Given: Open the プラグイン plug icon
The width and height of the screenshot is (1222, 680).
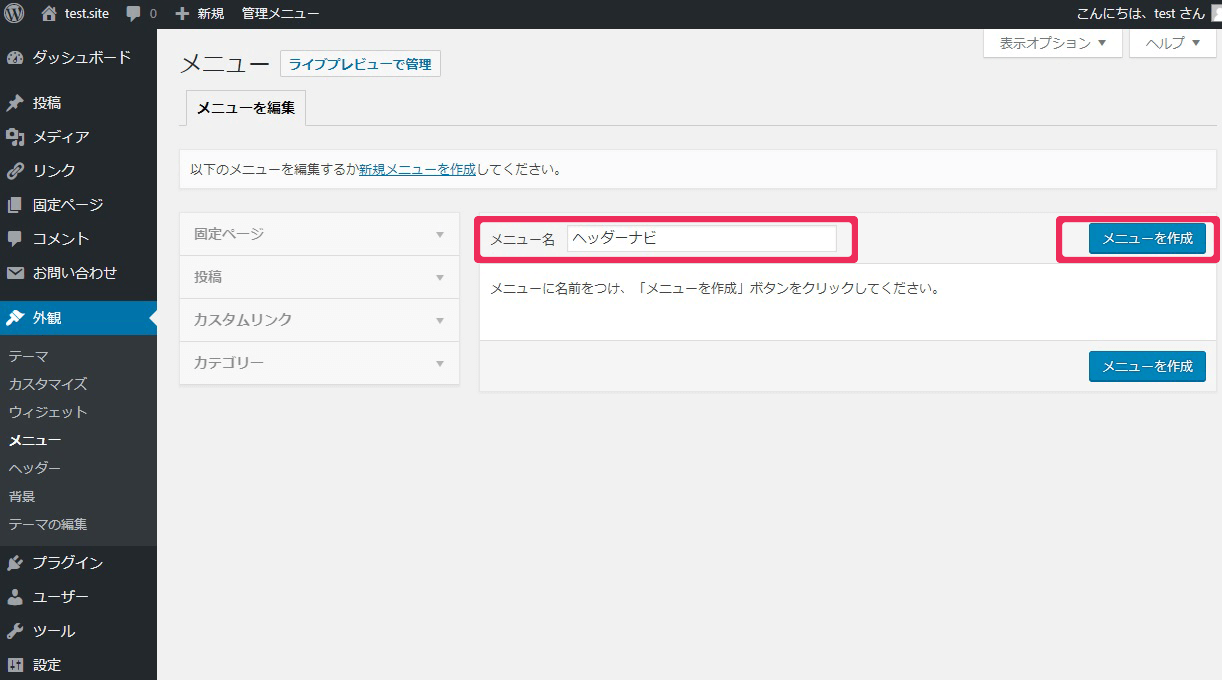Looking at the screenshot, I should pyautogui.click(x=15, y=563).
